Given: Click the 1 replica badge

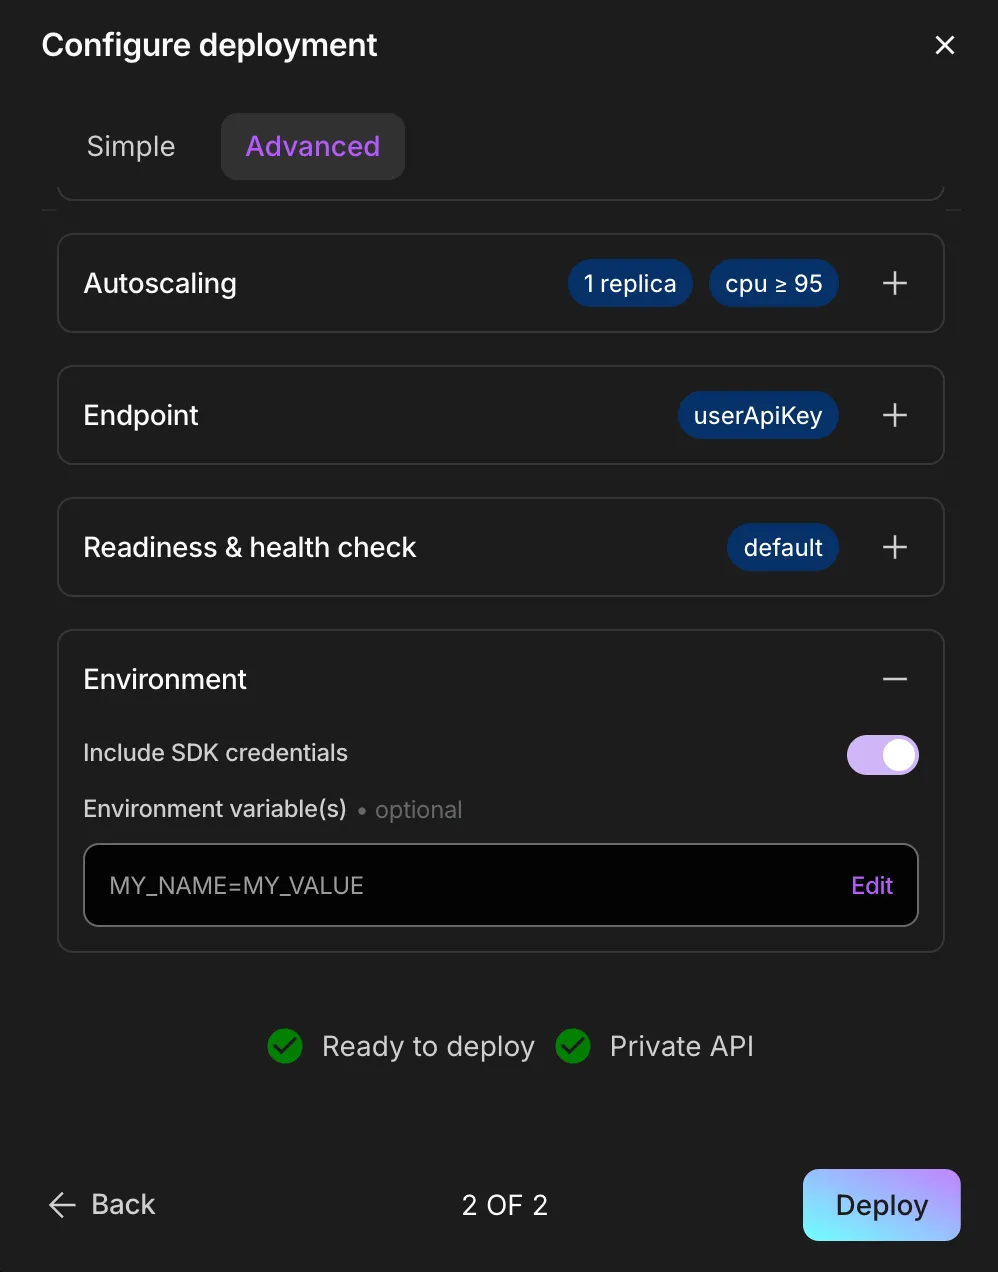Looking at the screenshot, I should click(x=630, y=283).
